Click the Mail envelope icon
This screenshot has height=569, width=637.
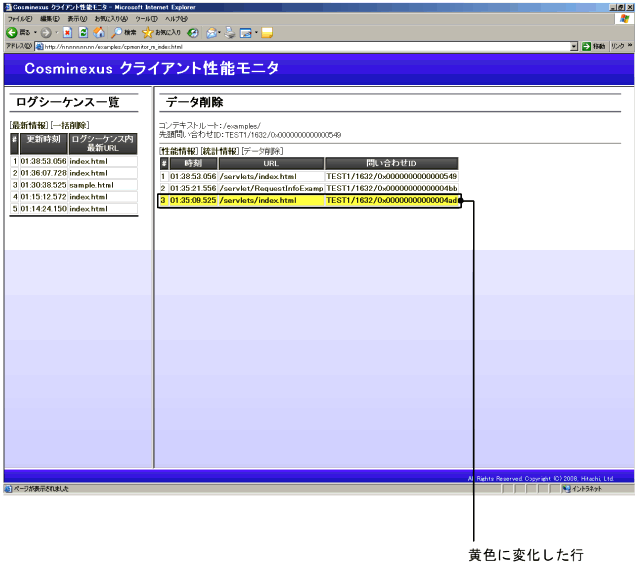click(211, 33)
